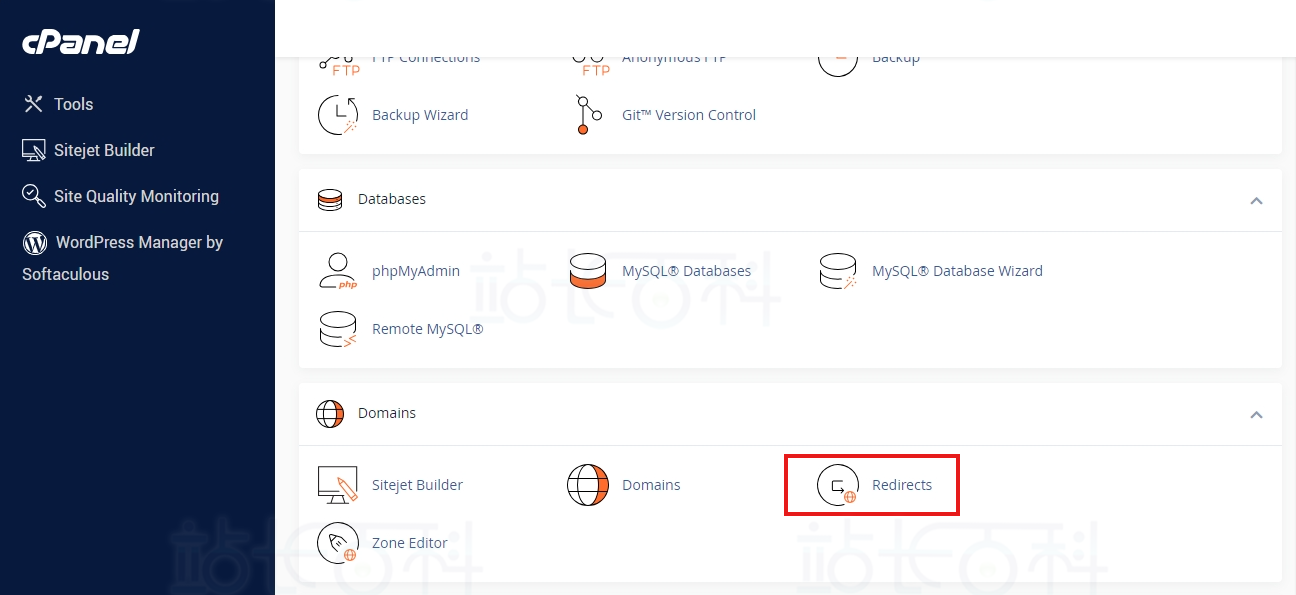Open Git™ Version Control link
1296x595 pixels.
[x=689, y=115]
